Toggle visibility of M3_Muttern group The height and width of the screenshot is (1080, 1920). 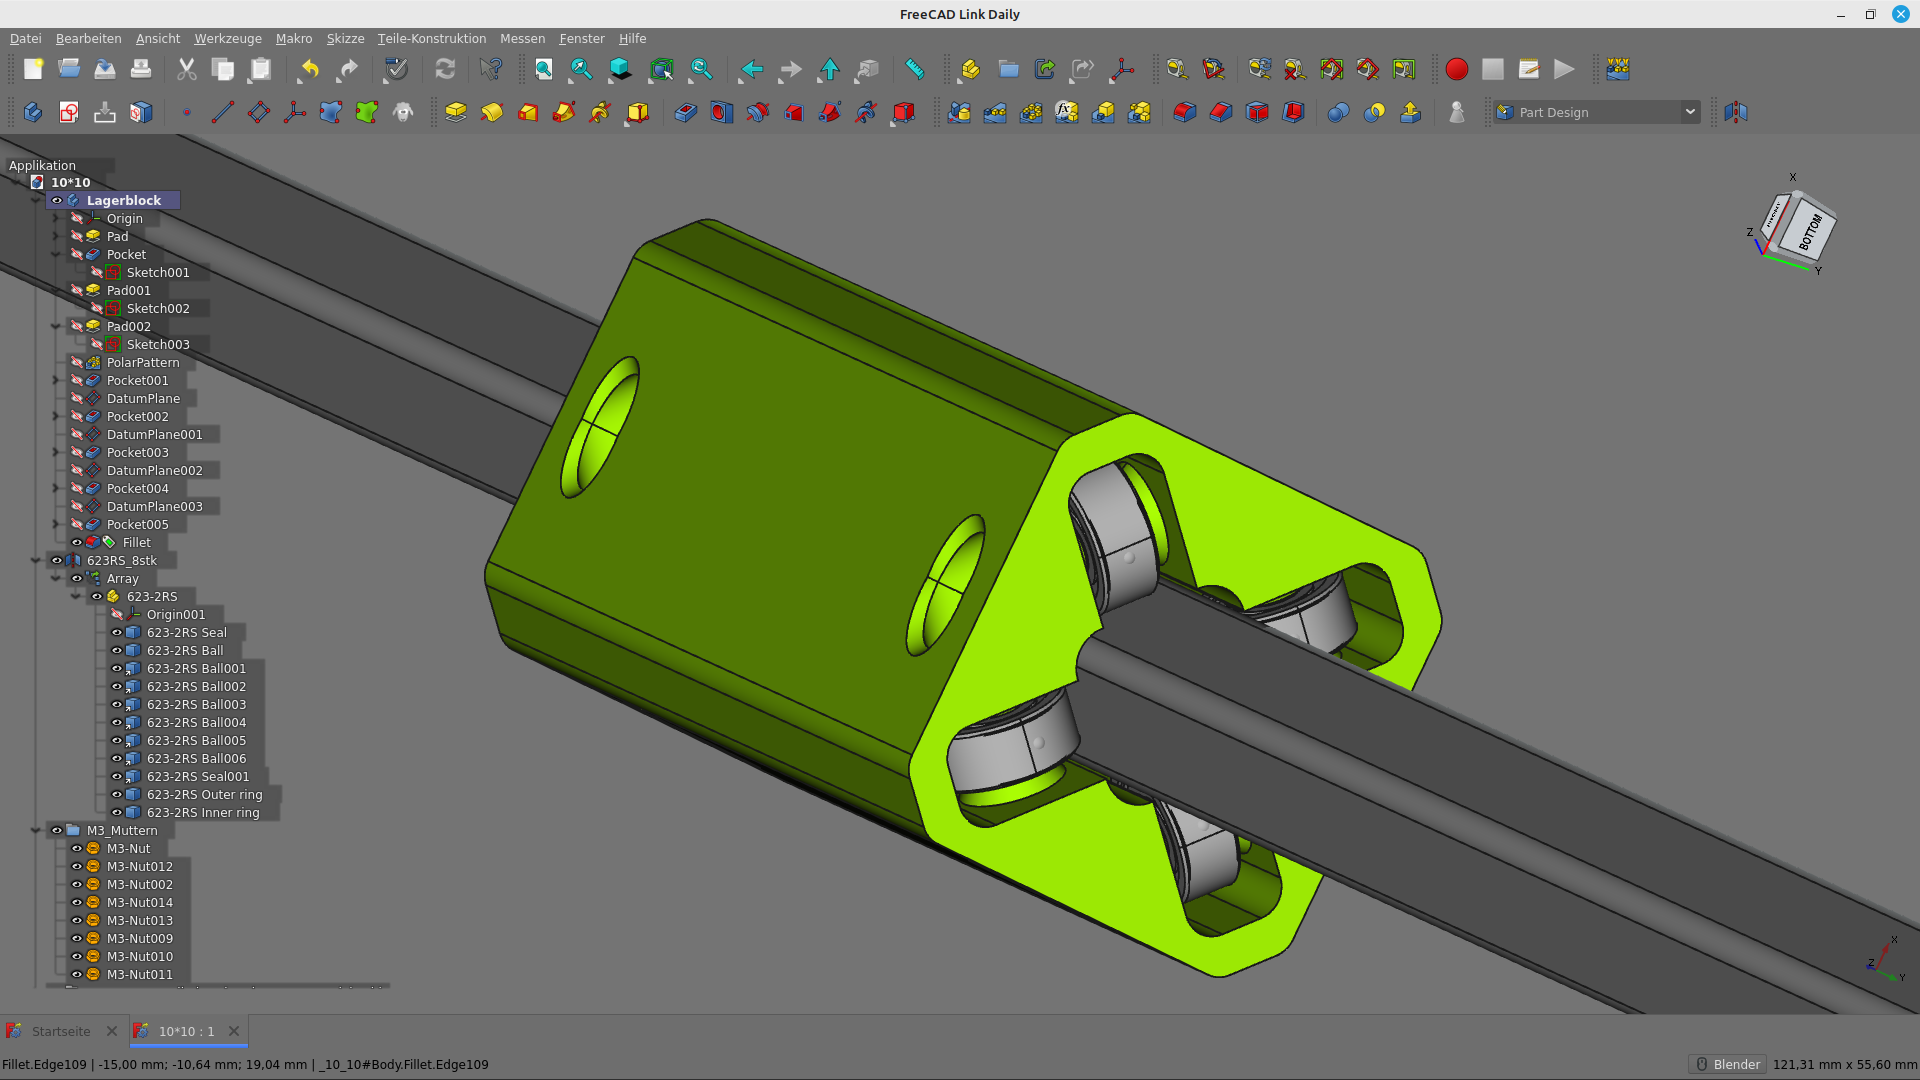tap(57, 831)
